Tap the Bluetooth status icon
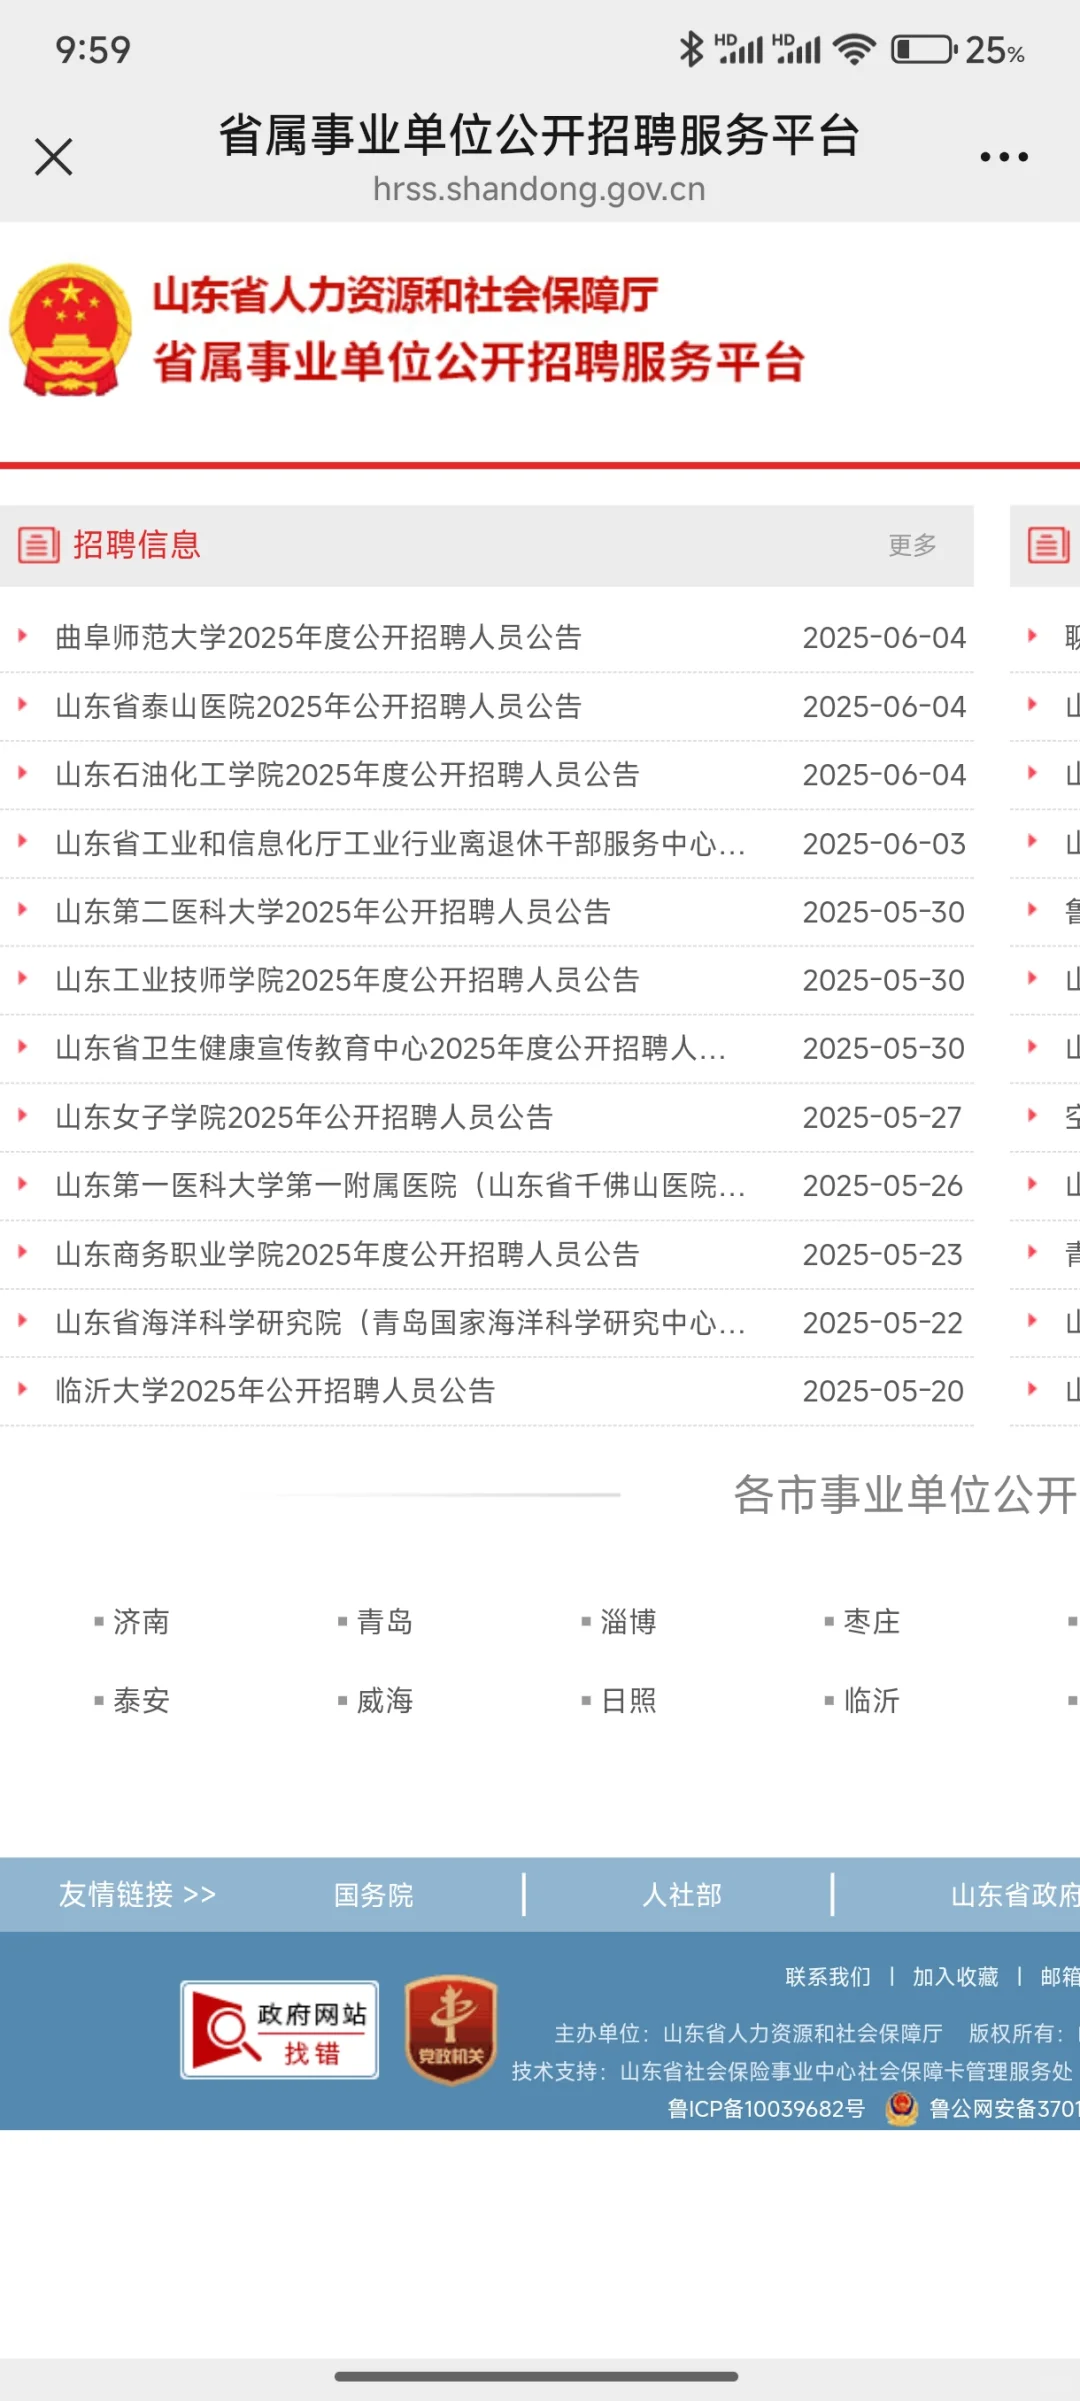Image resolution: width=1080 pixels, height=2401 pixels. point(691,49)
